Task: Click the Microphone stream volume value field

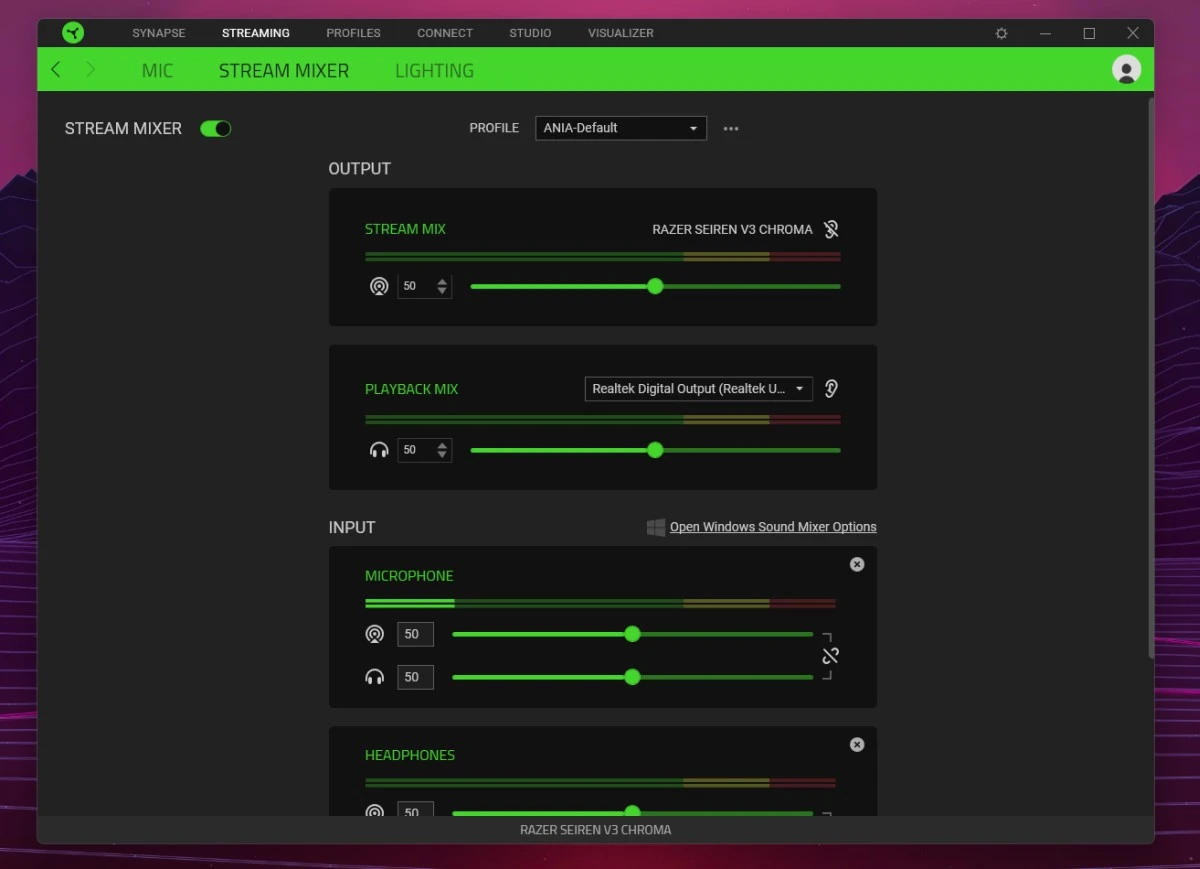Action: point(415,634)
